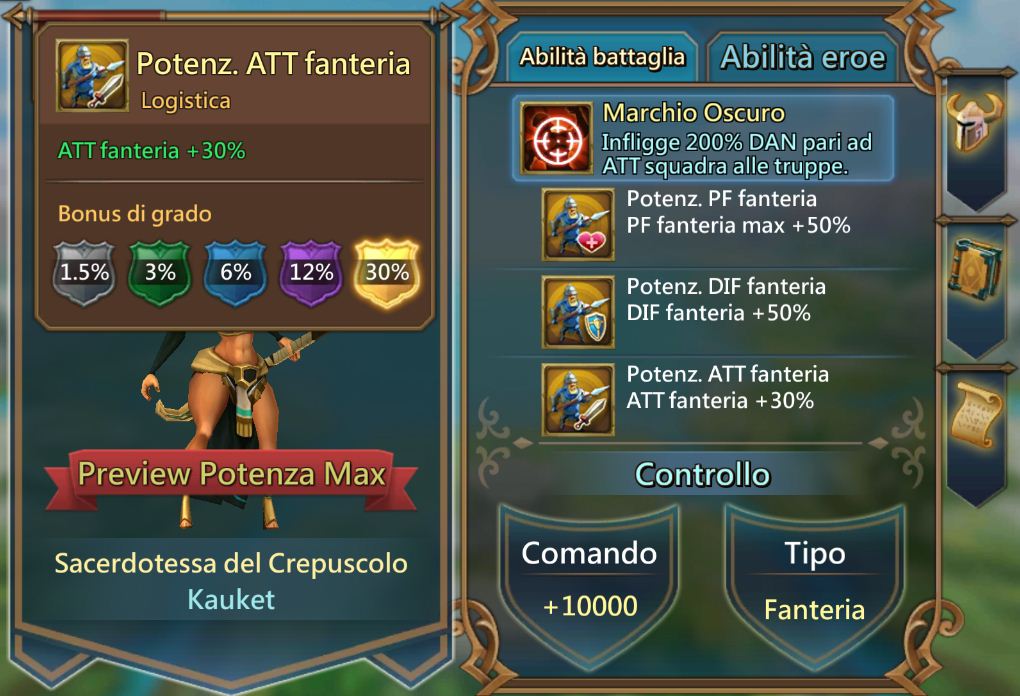
Task: Select the gold 30% grade badge
Action: 386,272
